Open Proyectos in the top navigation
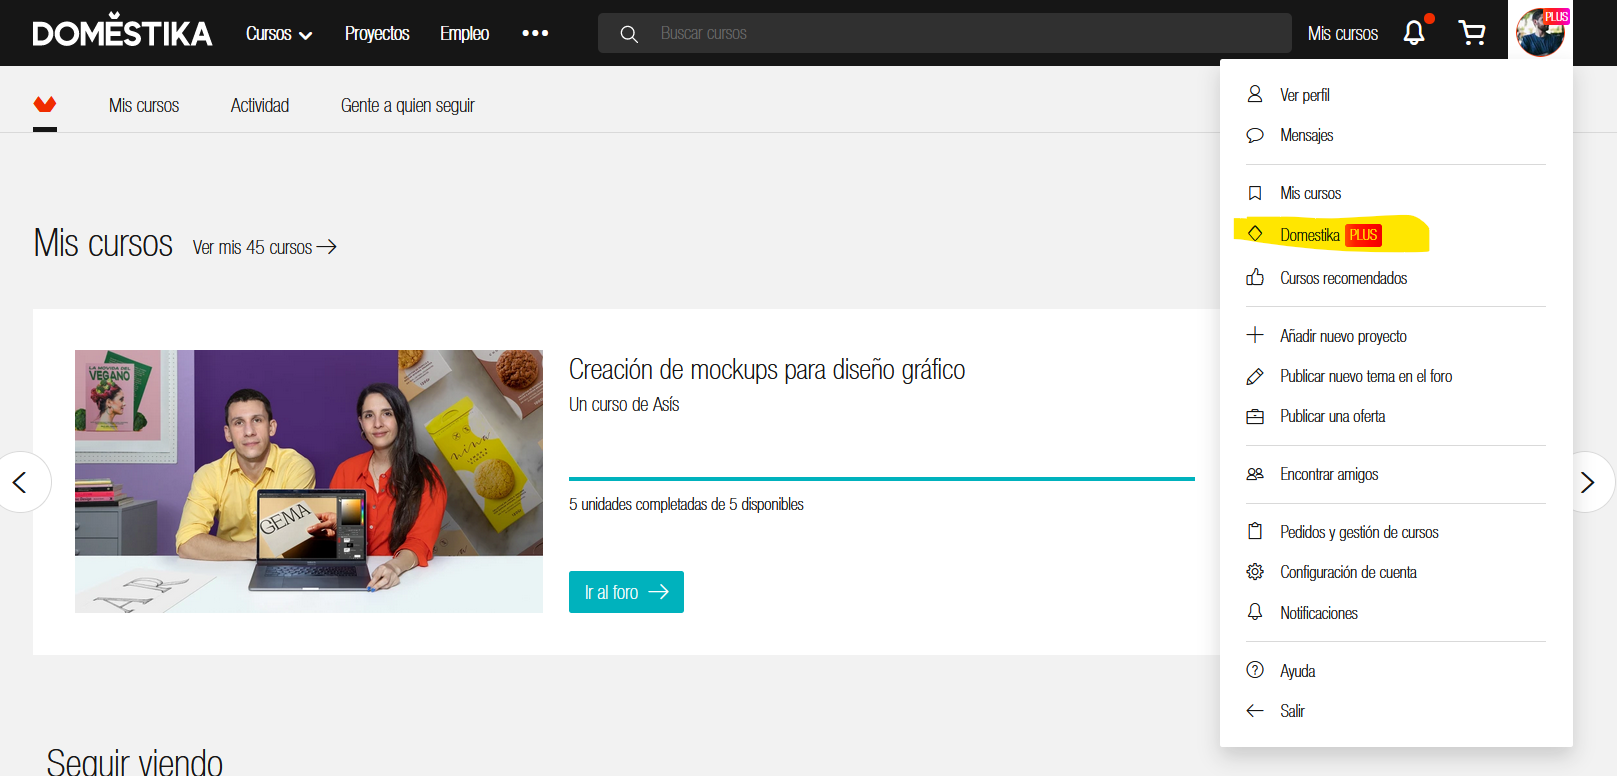This screenshot has height=776, width=1617. 377,34
